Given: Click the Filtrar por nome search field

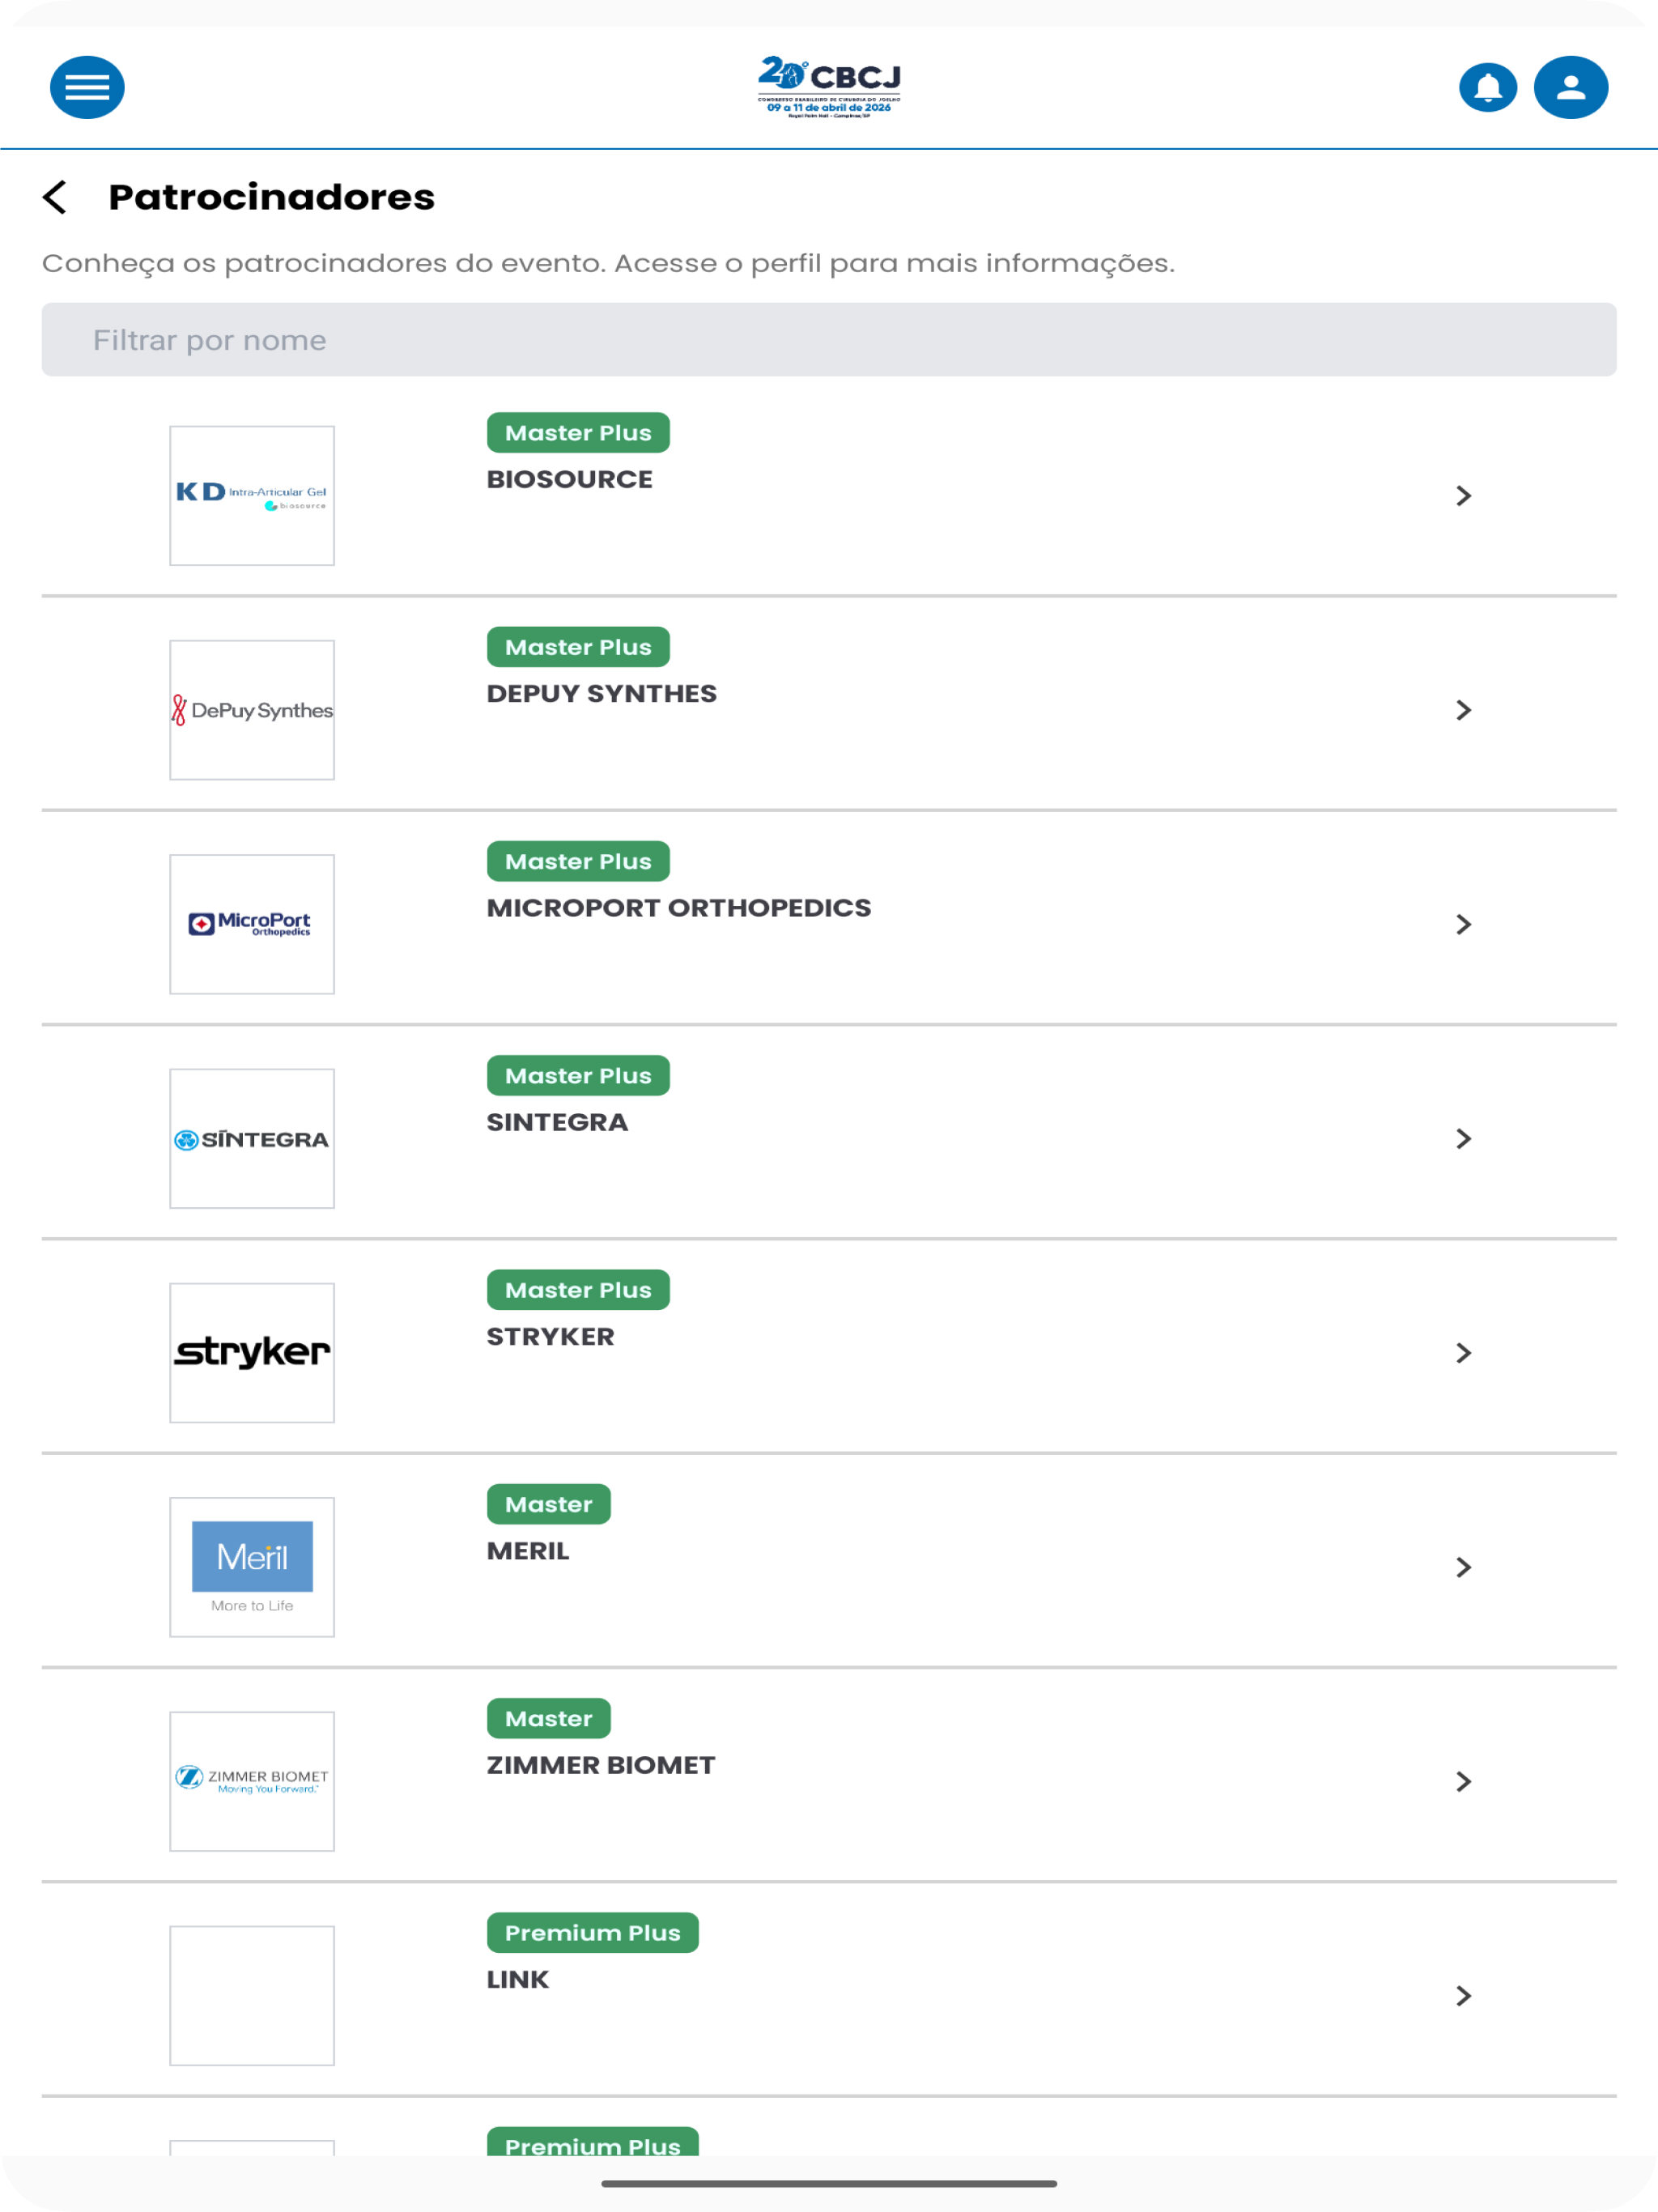Looking at the screenshot, I should coord(829,340).
